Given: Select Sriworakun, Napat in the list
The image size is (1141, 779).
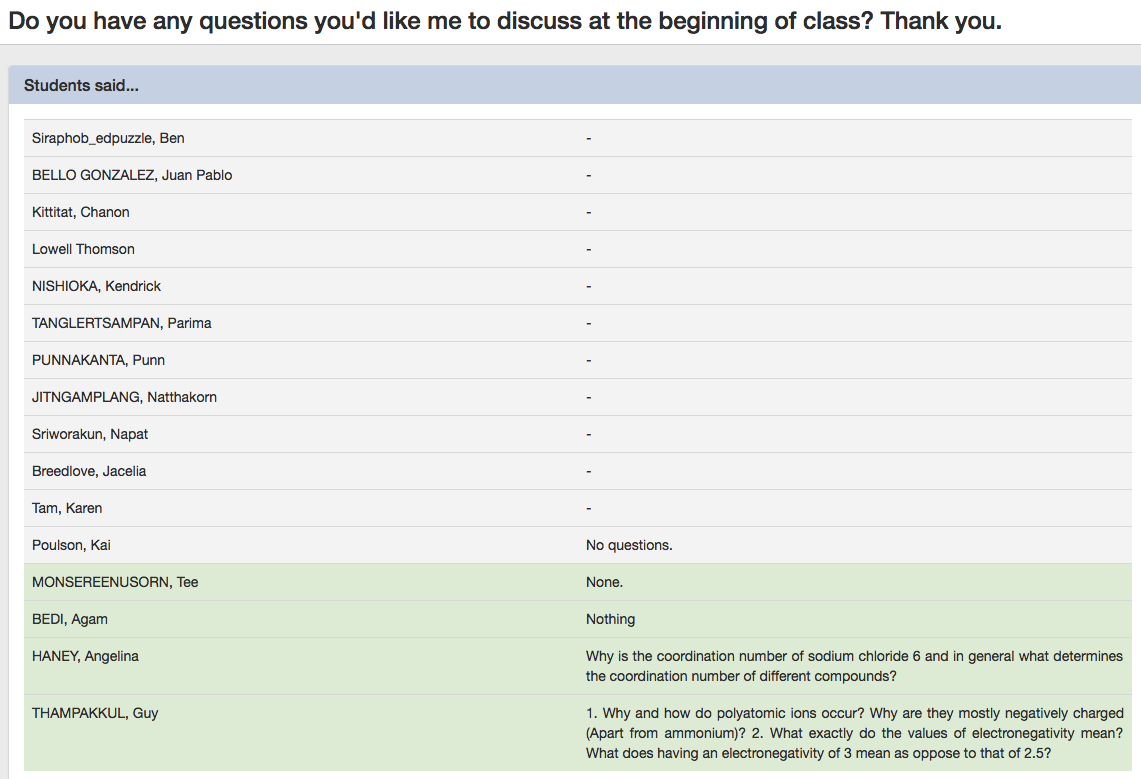Looking at the screenshot, I should pos(90,434).
